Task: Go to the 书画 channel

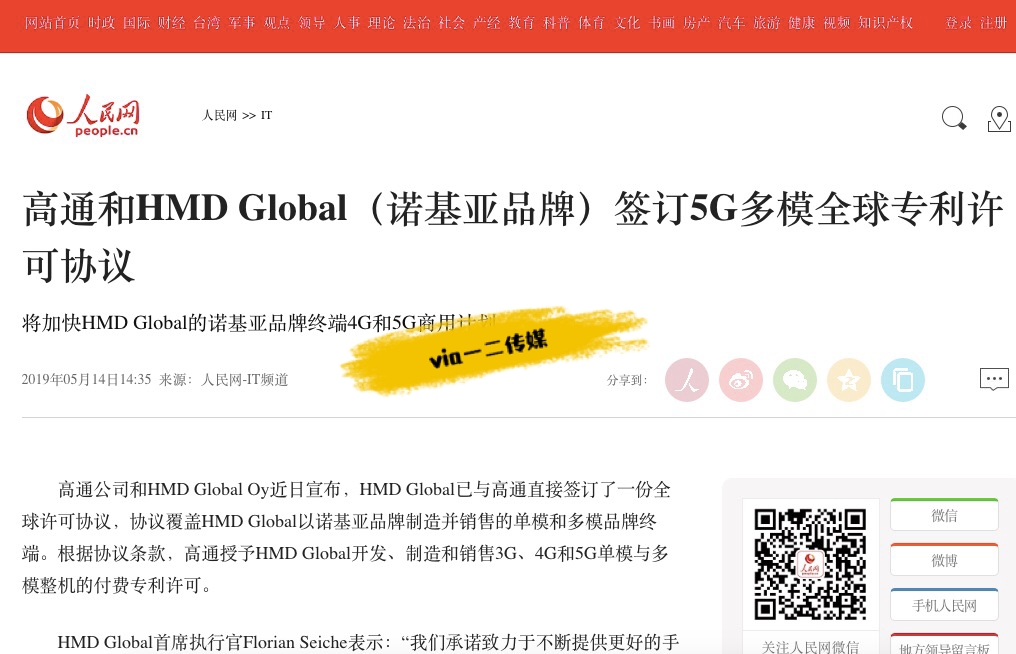Action: click(662, 23)
